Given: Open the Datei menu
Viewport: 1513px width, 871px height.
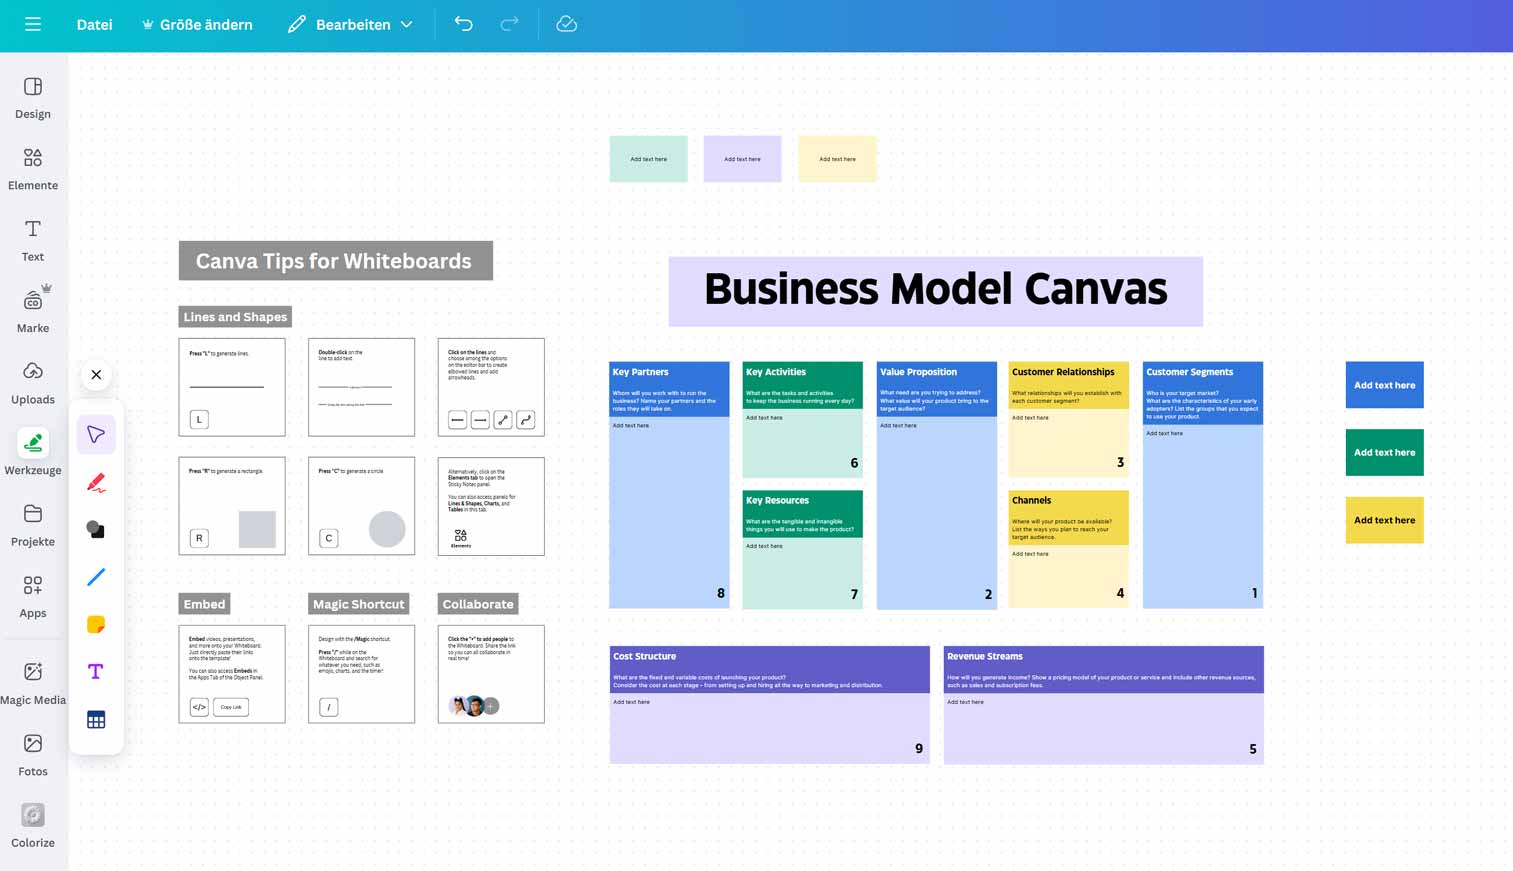Looking at the screenshot, I should pos(94,24).
